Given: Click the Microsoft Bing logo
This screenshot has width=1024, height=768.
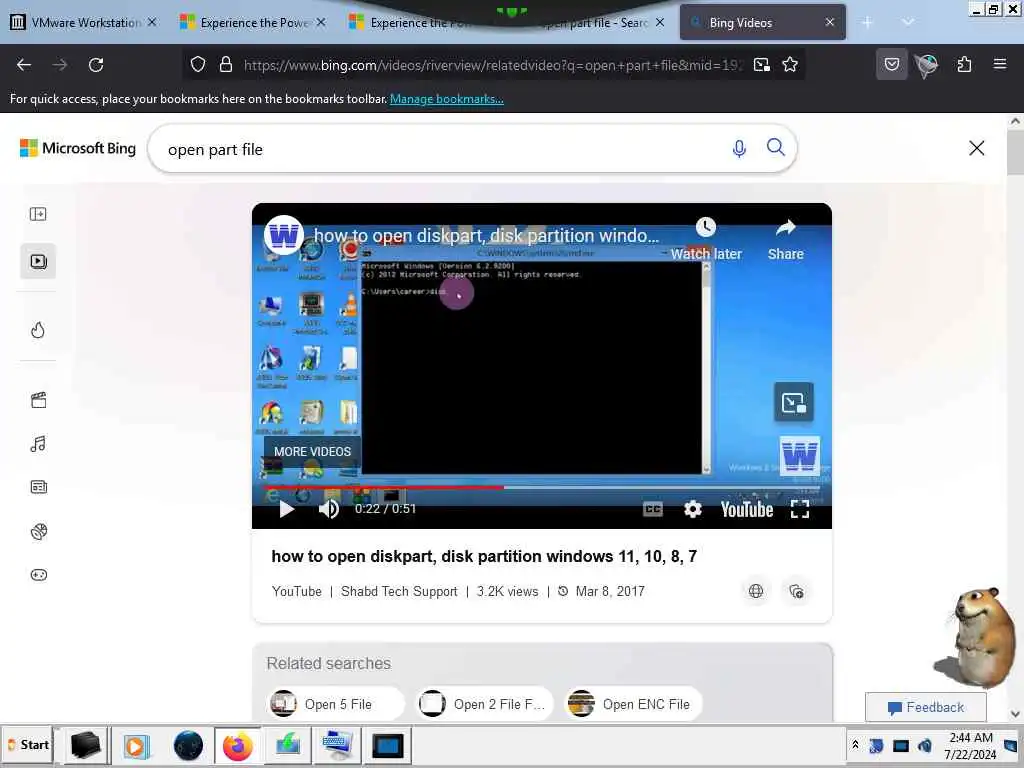Looking at the screenshot, I should point(78,148).
